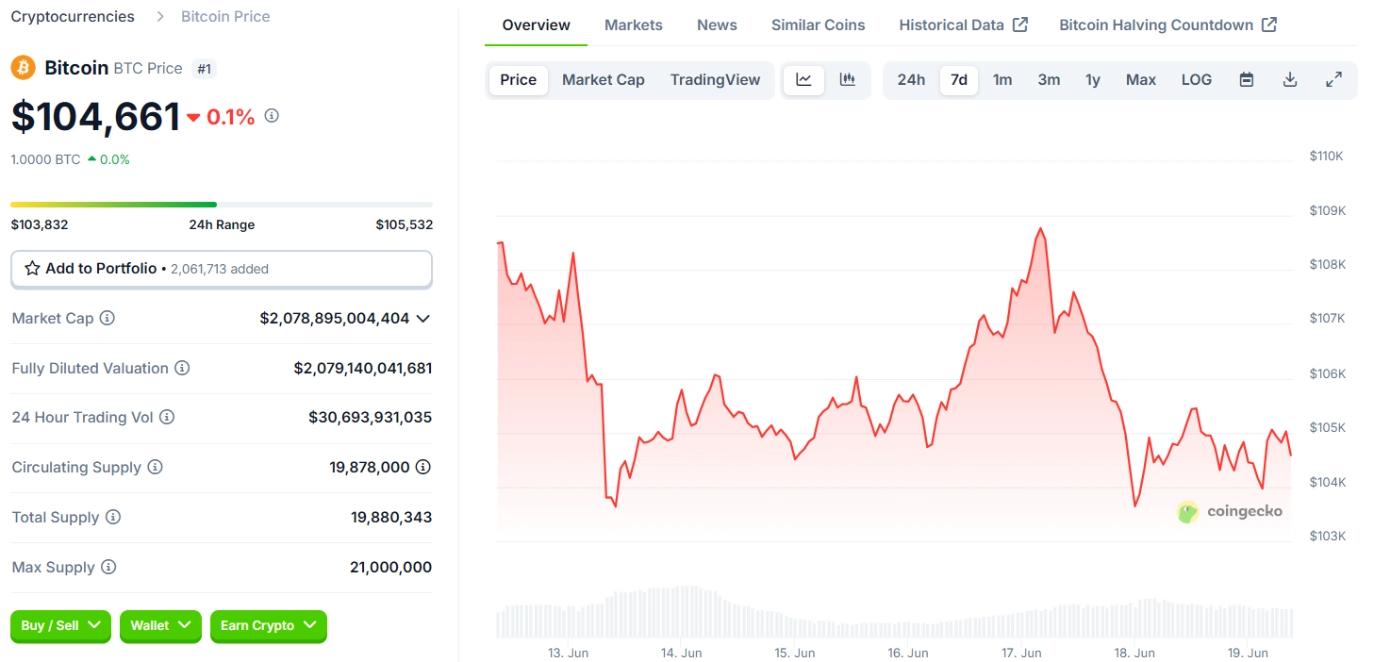Screen dimensions: 1374x662
Task: Open the Wallet dropdown
Action: point(161,626)
